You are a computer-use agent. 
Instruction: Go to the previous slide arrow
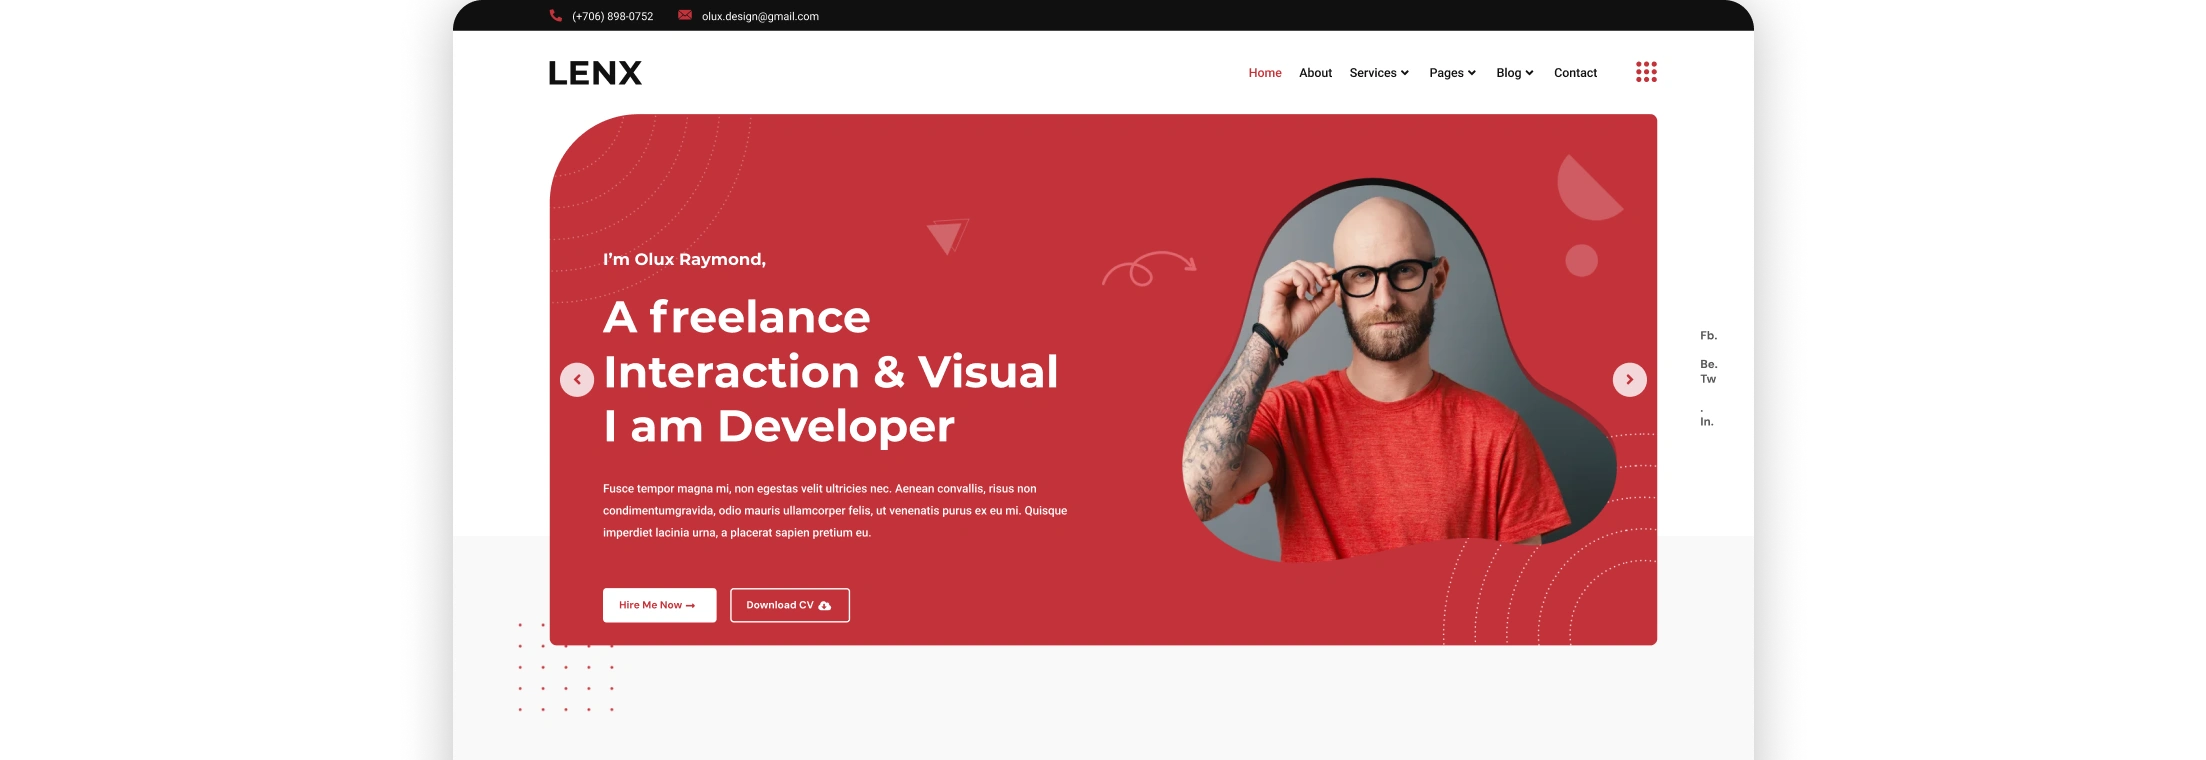pyautogui.click(x=577, y=380)
